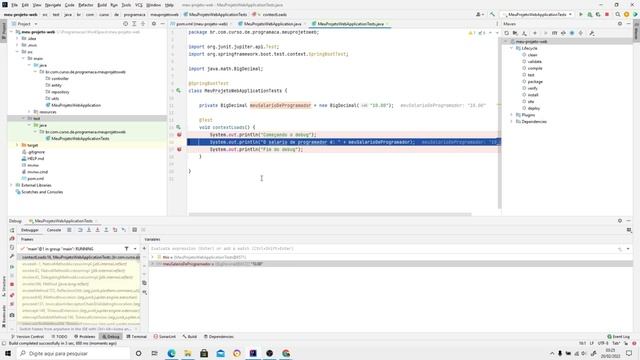Click Evaluate expression input field
The height and width of the screenshot is (360, 640).
click(384, 249)
